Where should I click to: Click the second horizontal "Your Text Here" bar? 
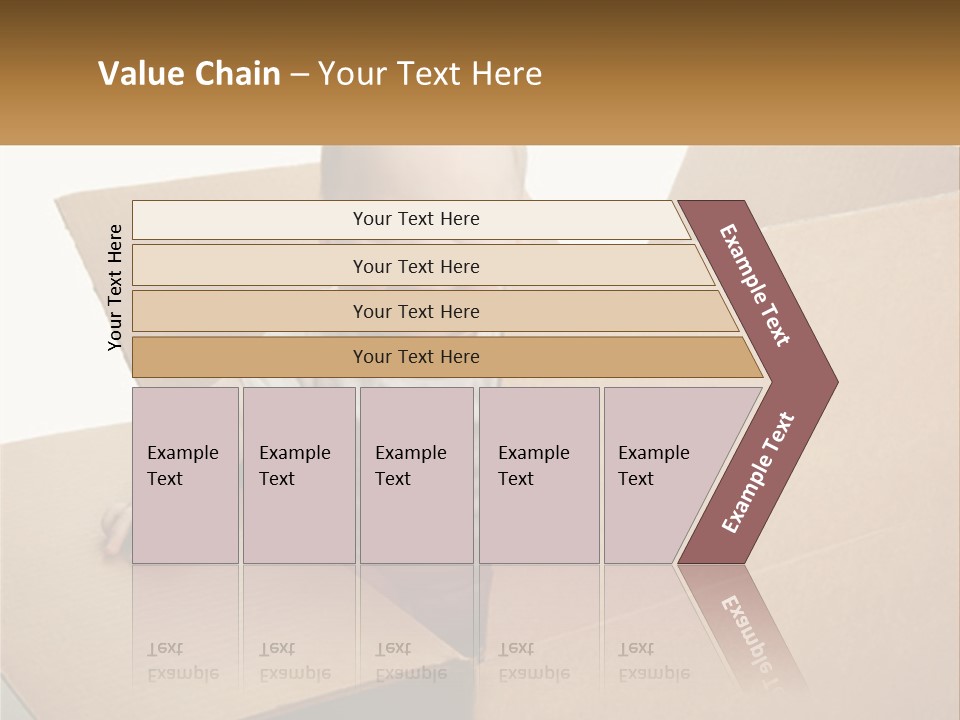[422, 265]
